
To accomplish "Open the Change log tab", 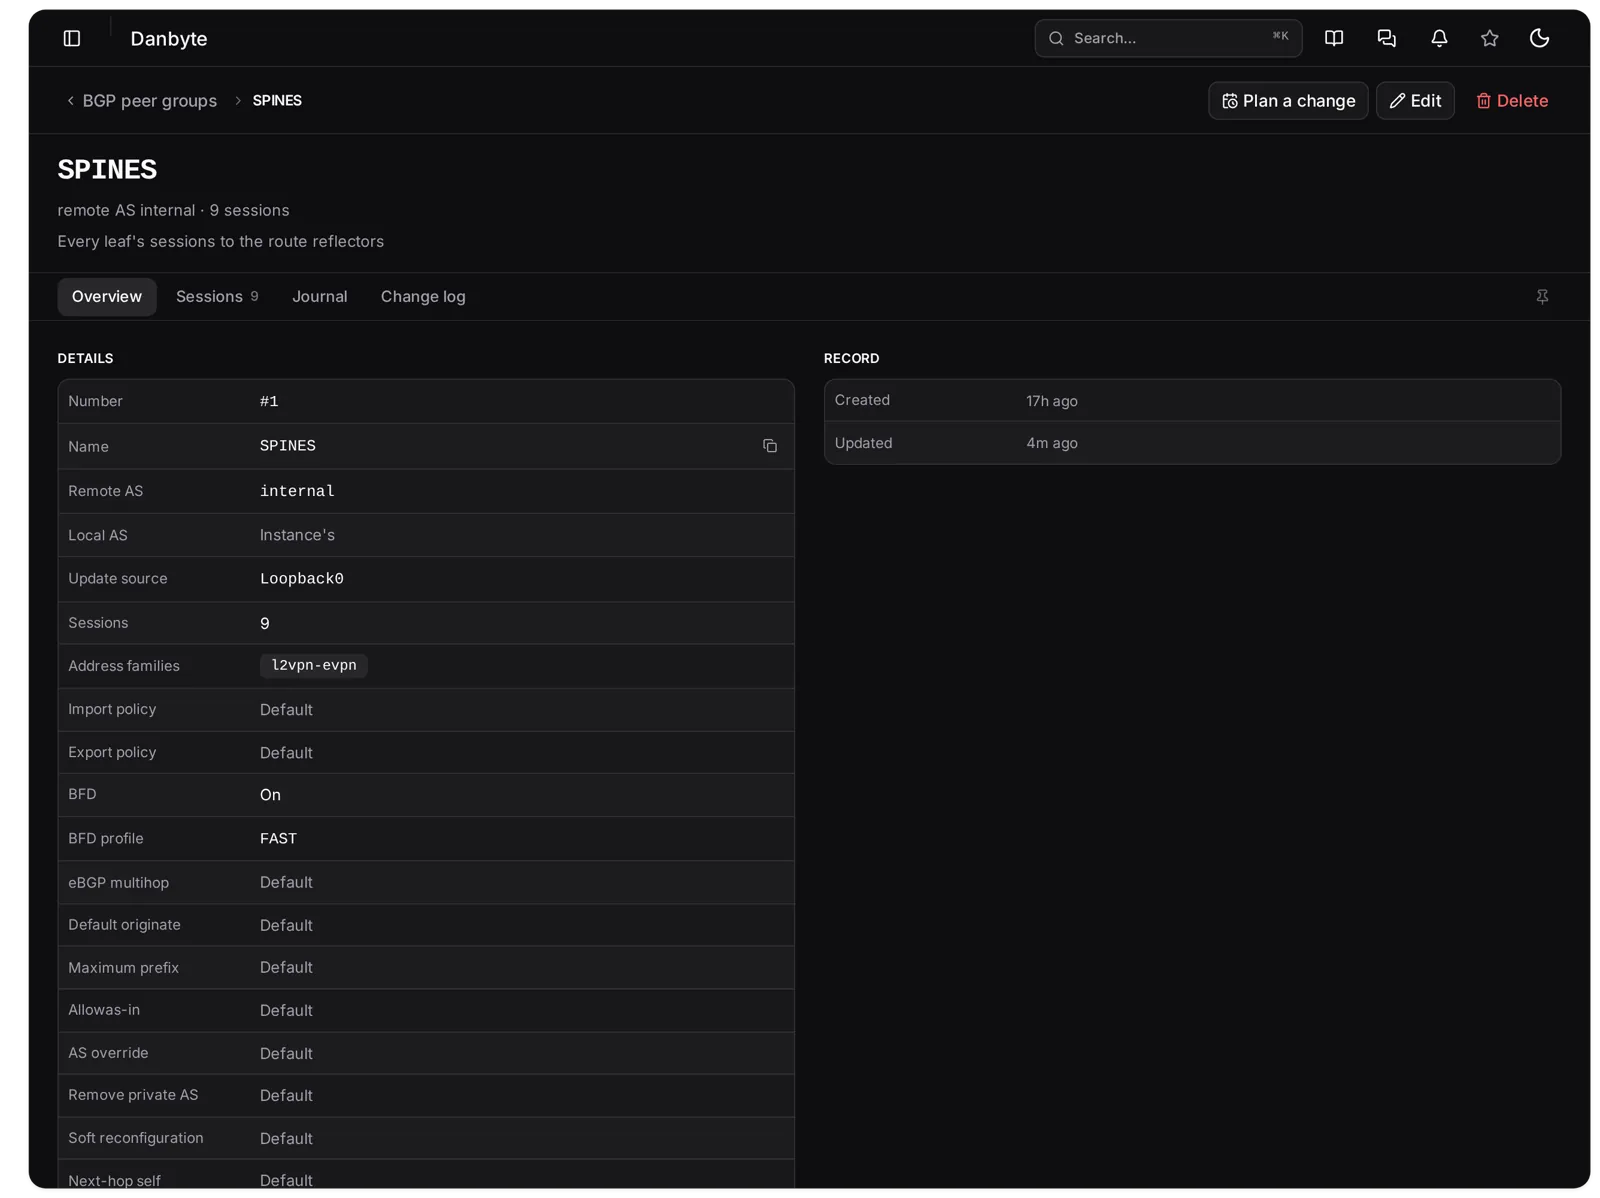I will 423,297.
